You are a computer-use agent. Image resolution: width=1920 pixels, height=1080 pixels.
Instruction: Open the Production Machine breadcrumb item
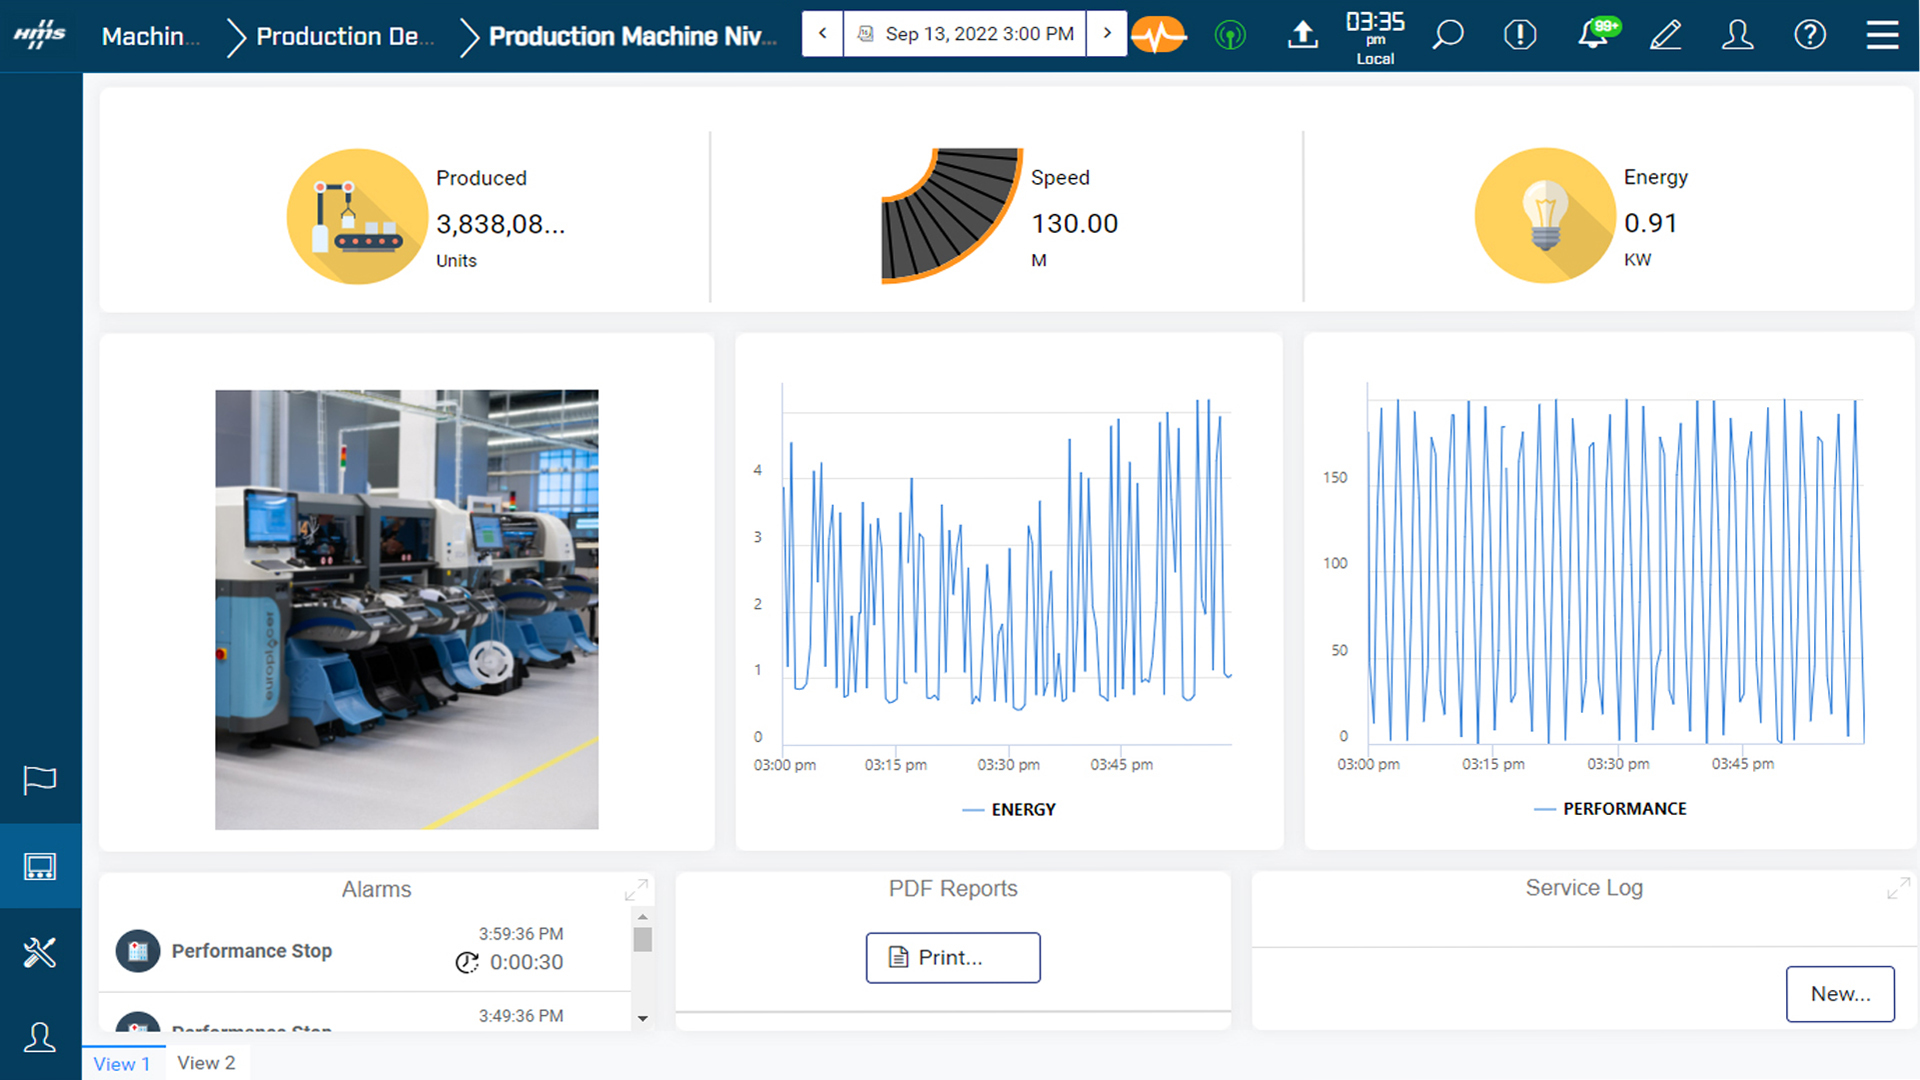point(630,36)
